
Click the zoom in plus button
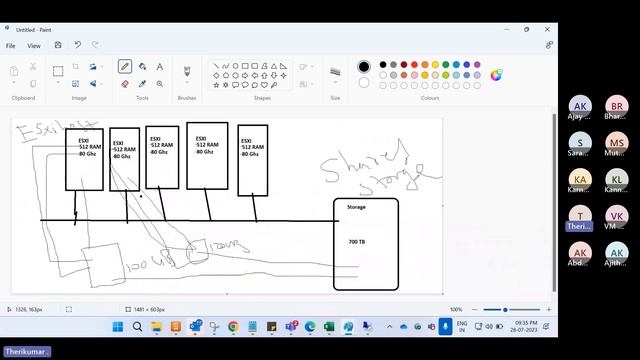[549, 309]
